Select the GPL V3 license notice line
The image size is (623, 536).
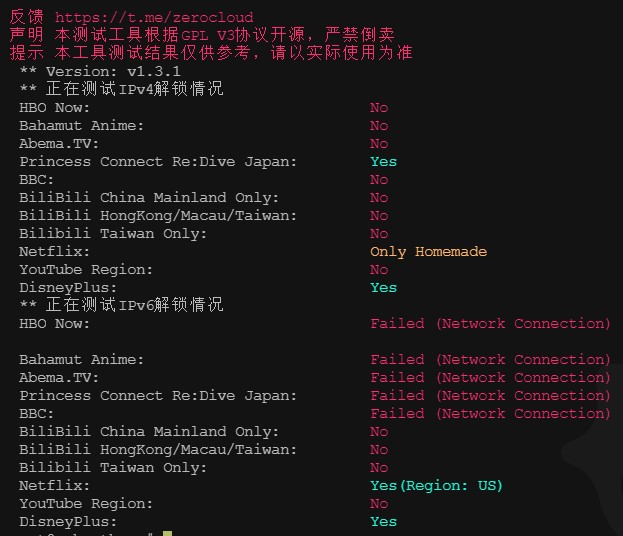click(202, 35)
